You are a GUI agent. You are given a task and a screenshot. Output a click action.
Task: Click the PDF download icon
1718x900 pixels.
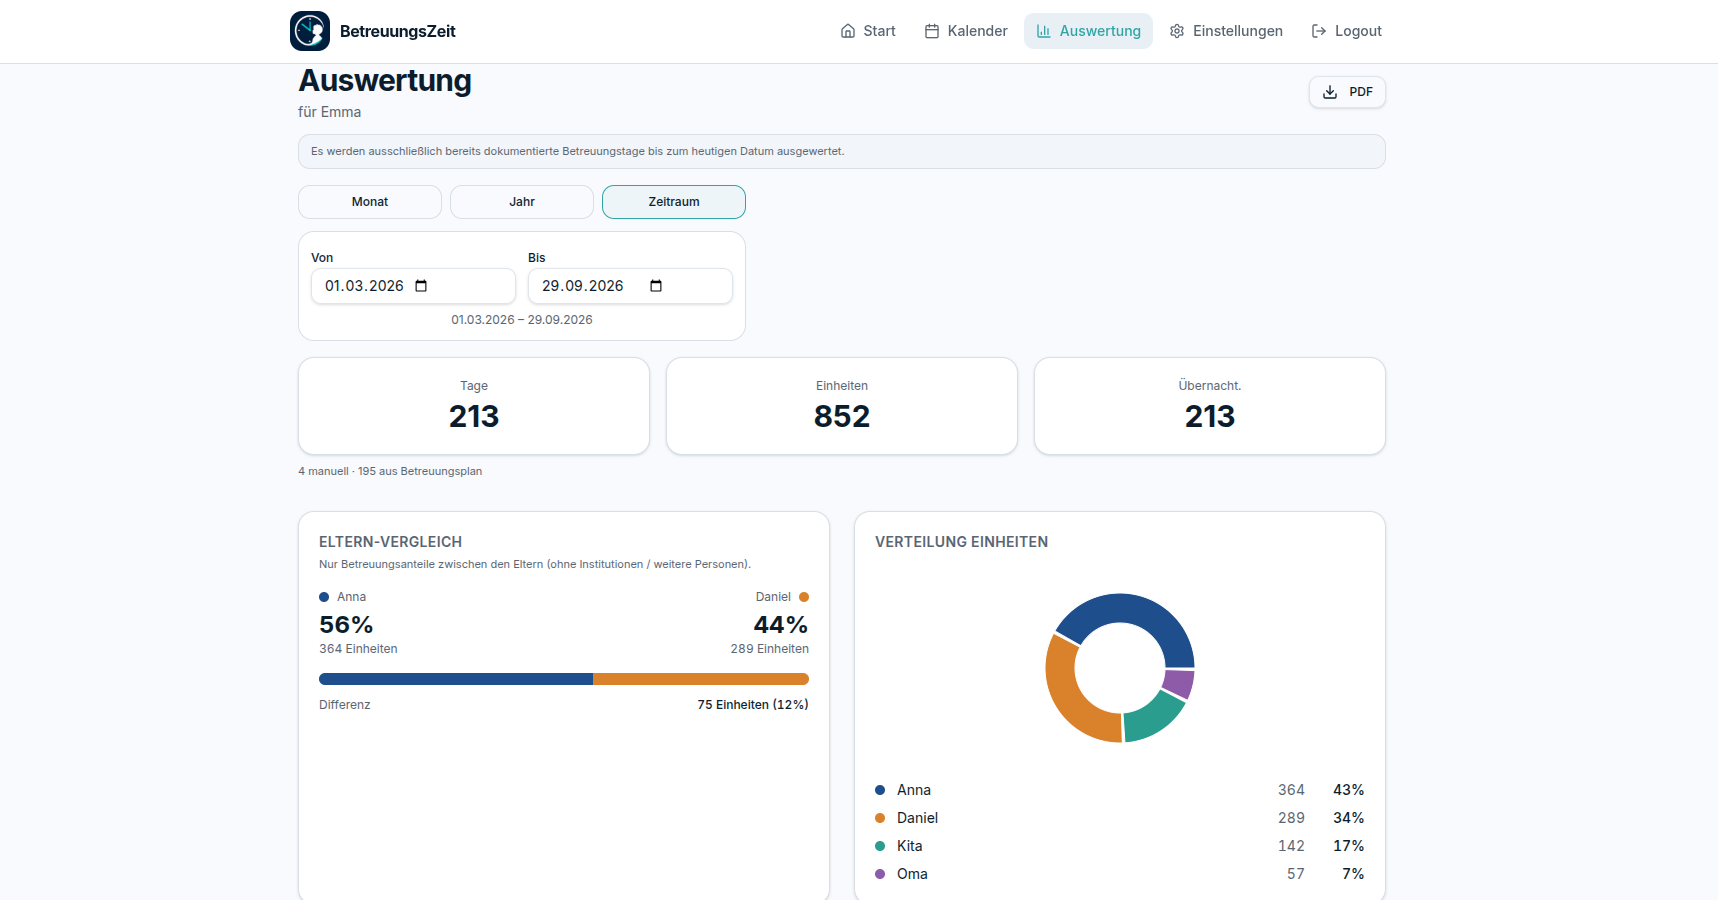[x=1330, y=92]
